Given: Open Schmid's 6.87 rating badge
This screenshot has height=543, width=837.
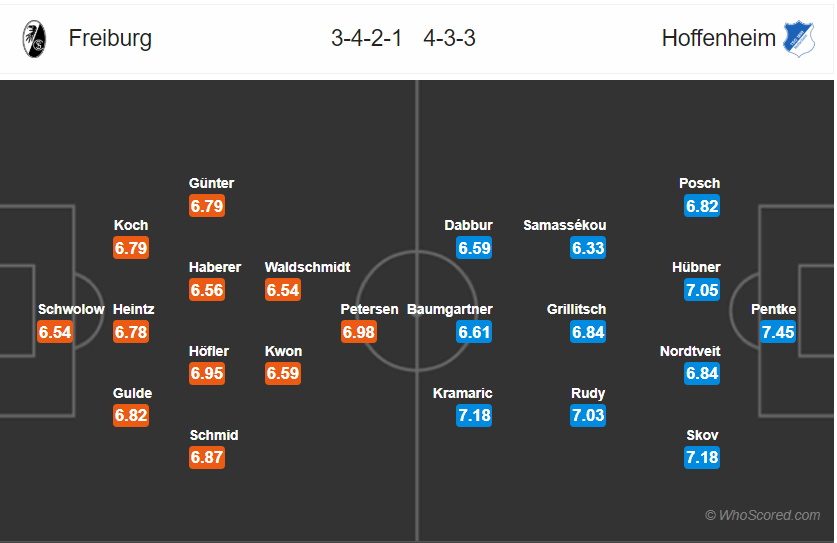Looking at the screenshot, I should tap(207, 458).
